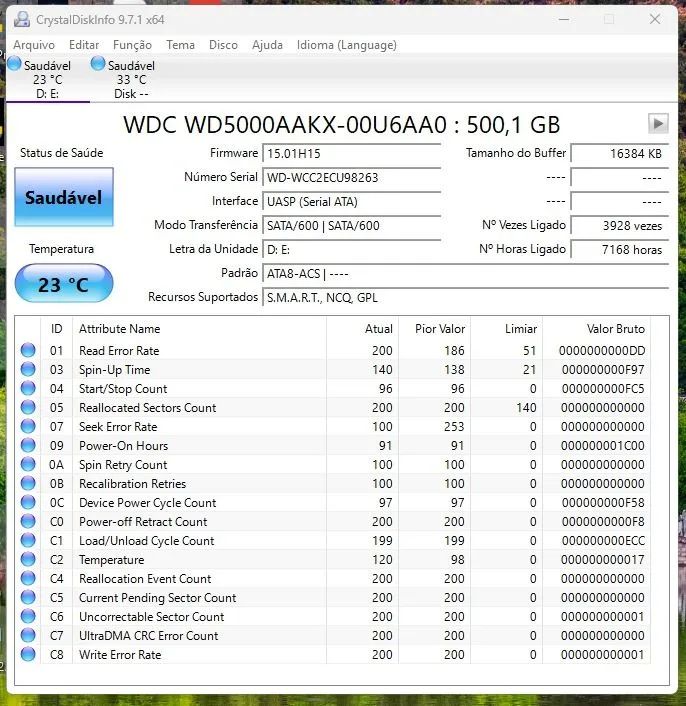
Task: Select the D: E: disk tab at 23 °C
Action: point(48,79)
